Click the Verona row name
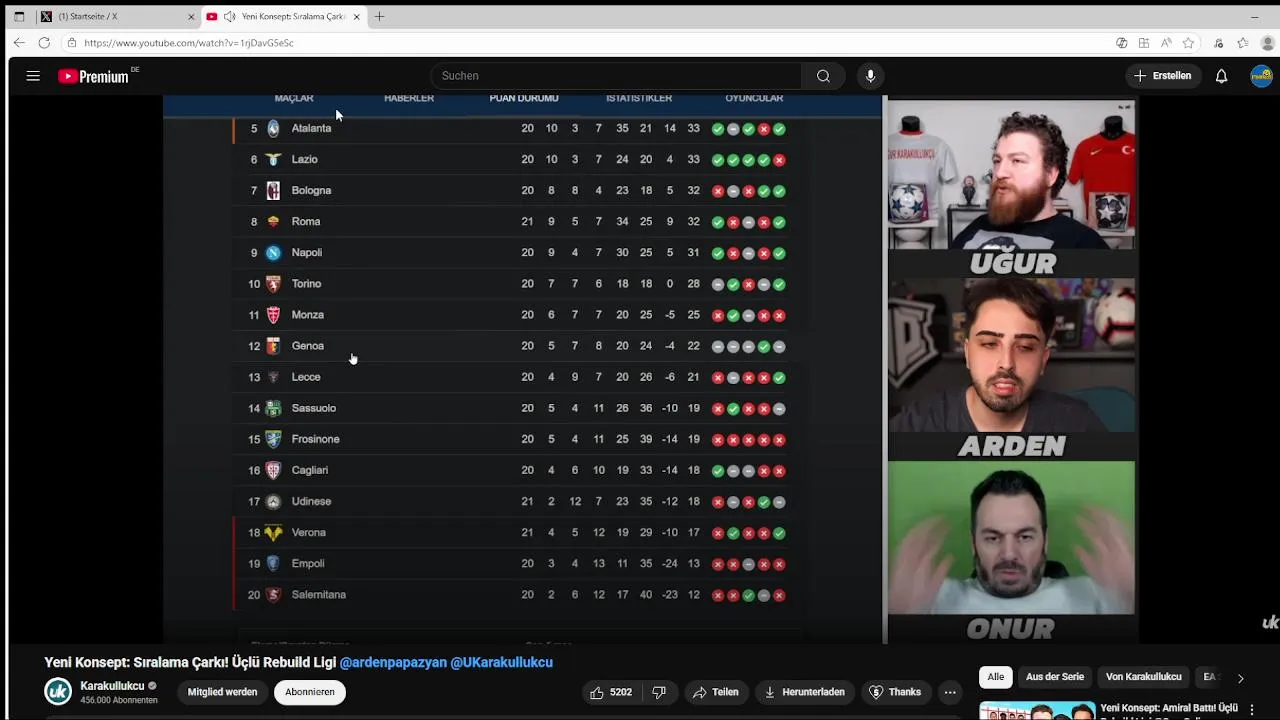The width and height of the screenshot is (1280, 720). coord(309,532)
